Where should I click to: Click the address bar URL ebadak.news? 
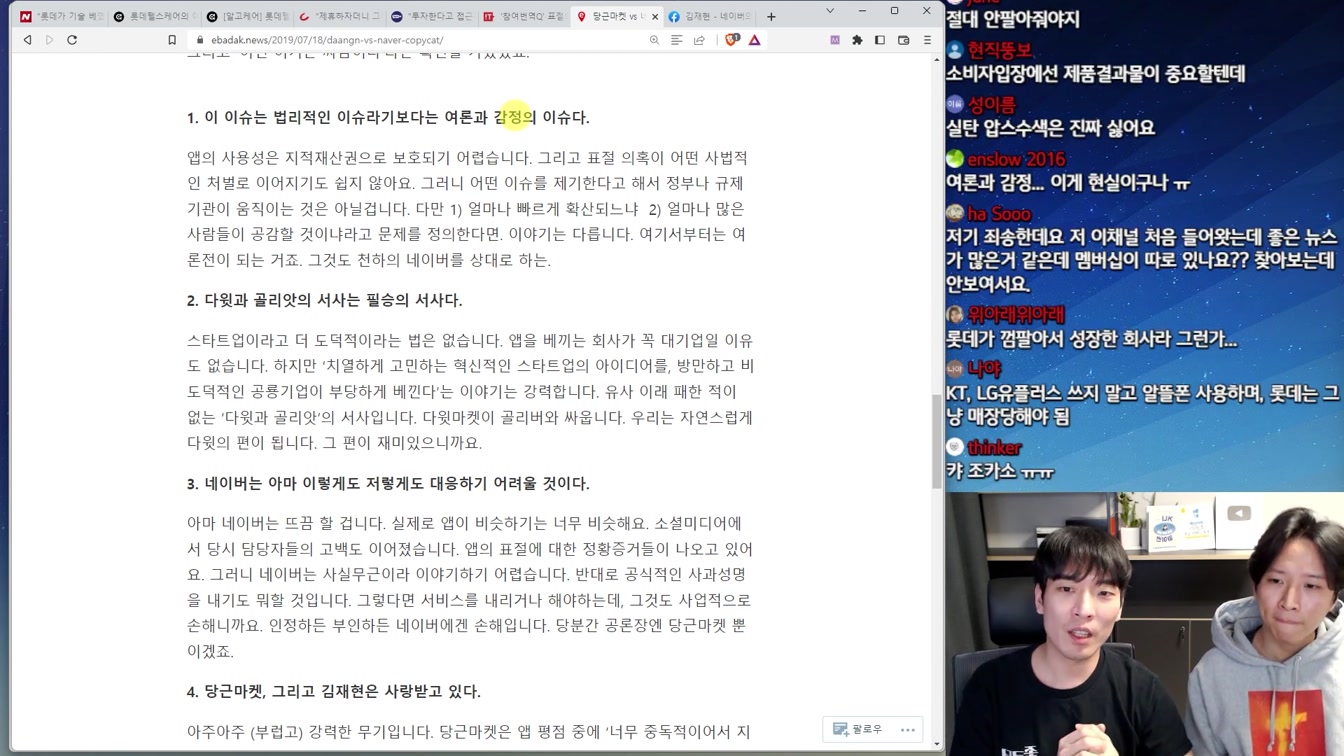pyautogui.click(x=327, y=40)
